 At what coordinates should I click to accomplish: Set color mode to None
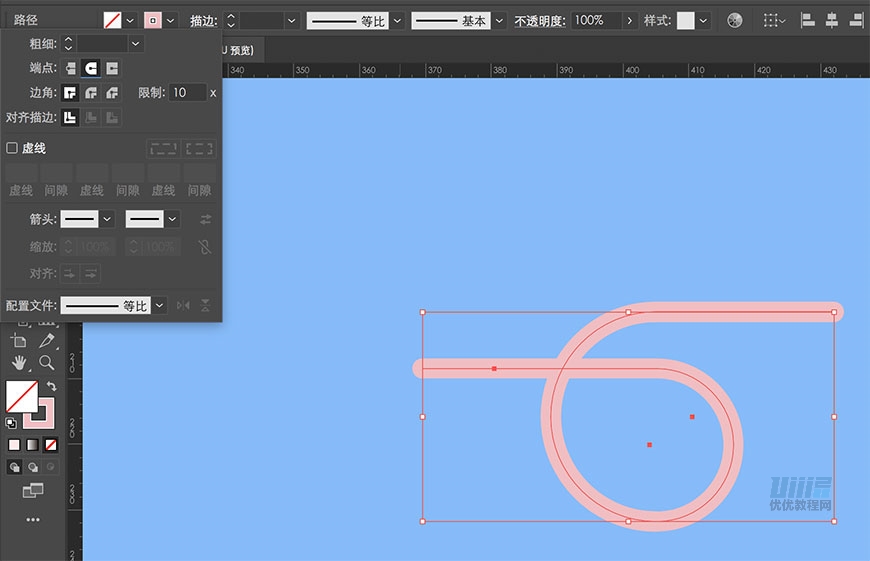click(x=51, y=444)
